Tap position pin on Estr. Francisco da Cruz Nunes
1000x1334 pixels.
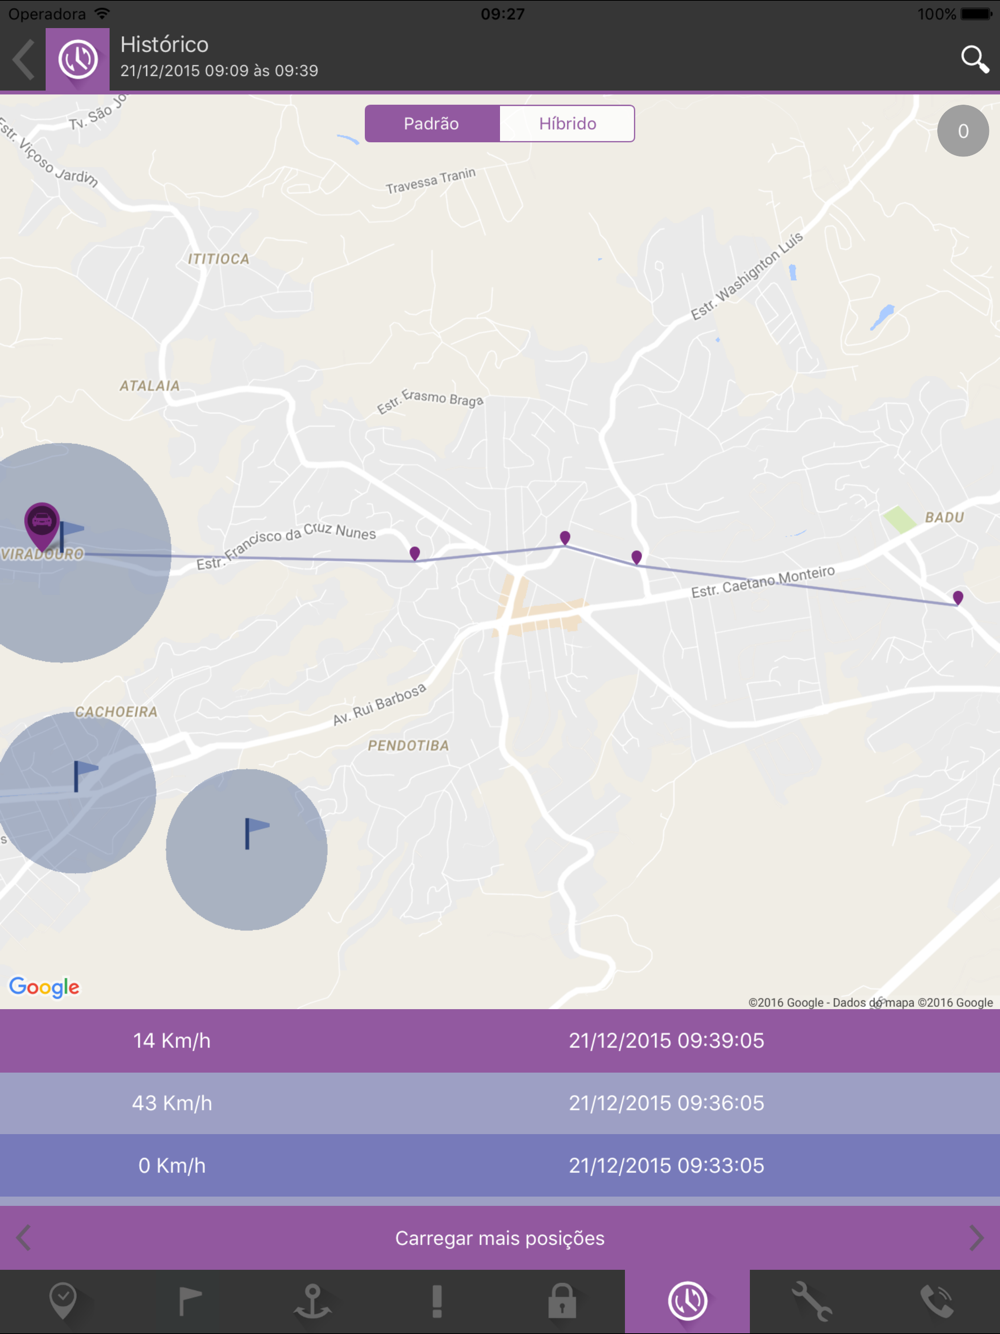[x=415, y=553]
